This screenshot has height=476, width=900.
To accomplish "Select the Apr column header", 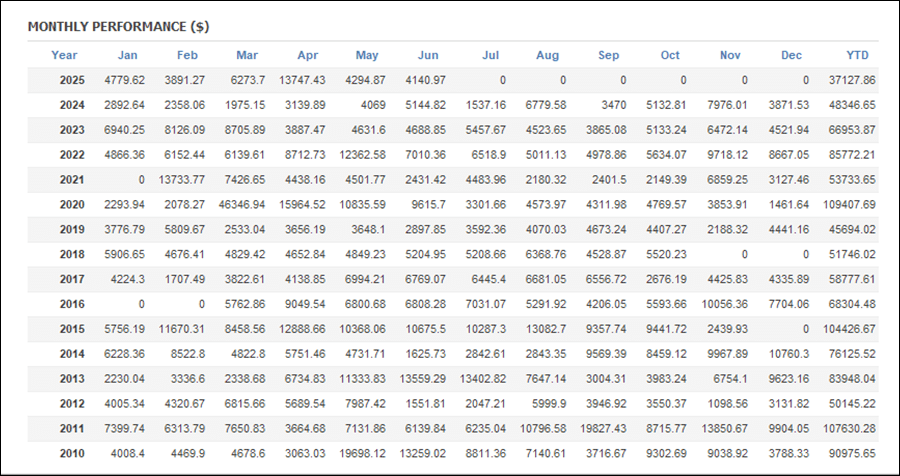I will 308,55.
